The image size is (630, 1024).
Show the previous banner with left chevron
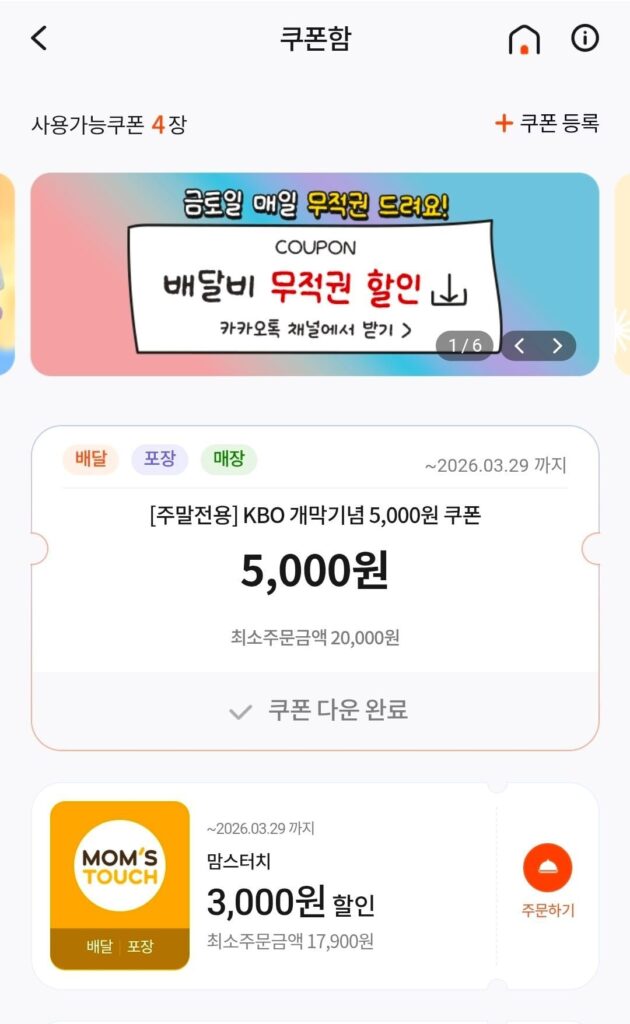click(x=520, y=345)
